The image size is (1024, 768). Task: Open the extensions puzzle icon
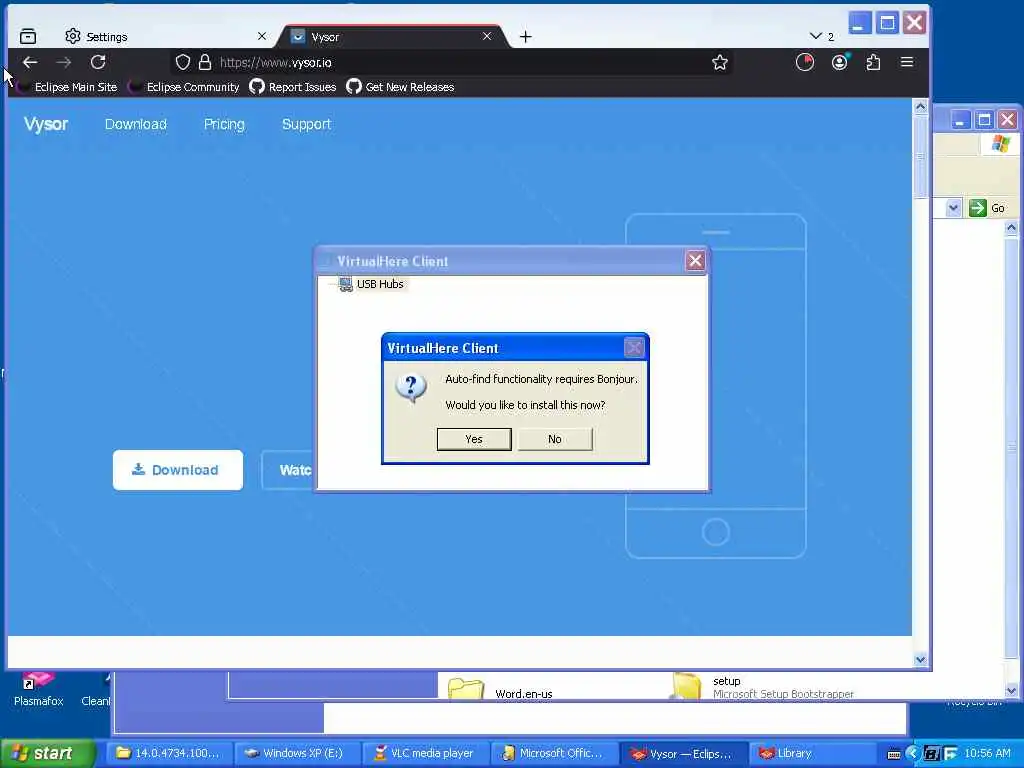(873, 63)
